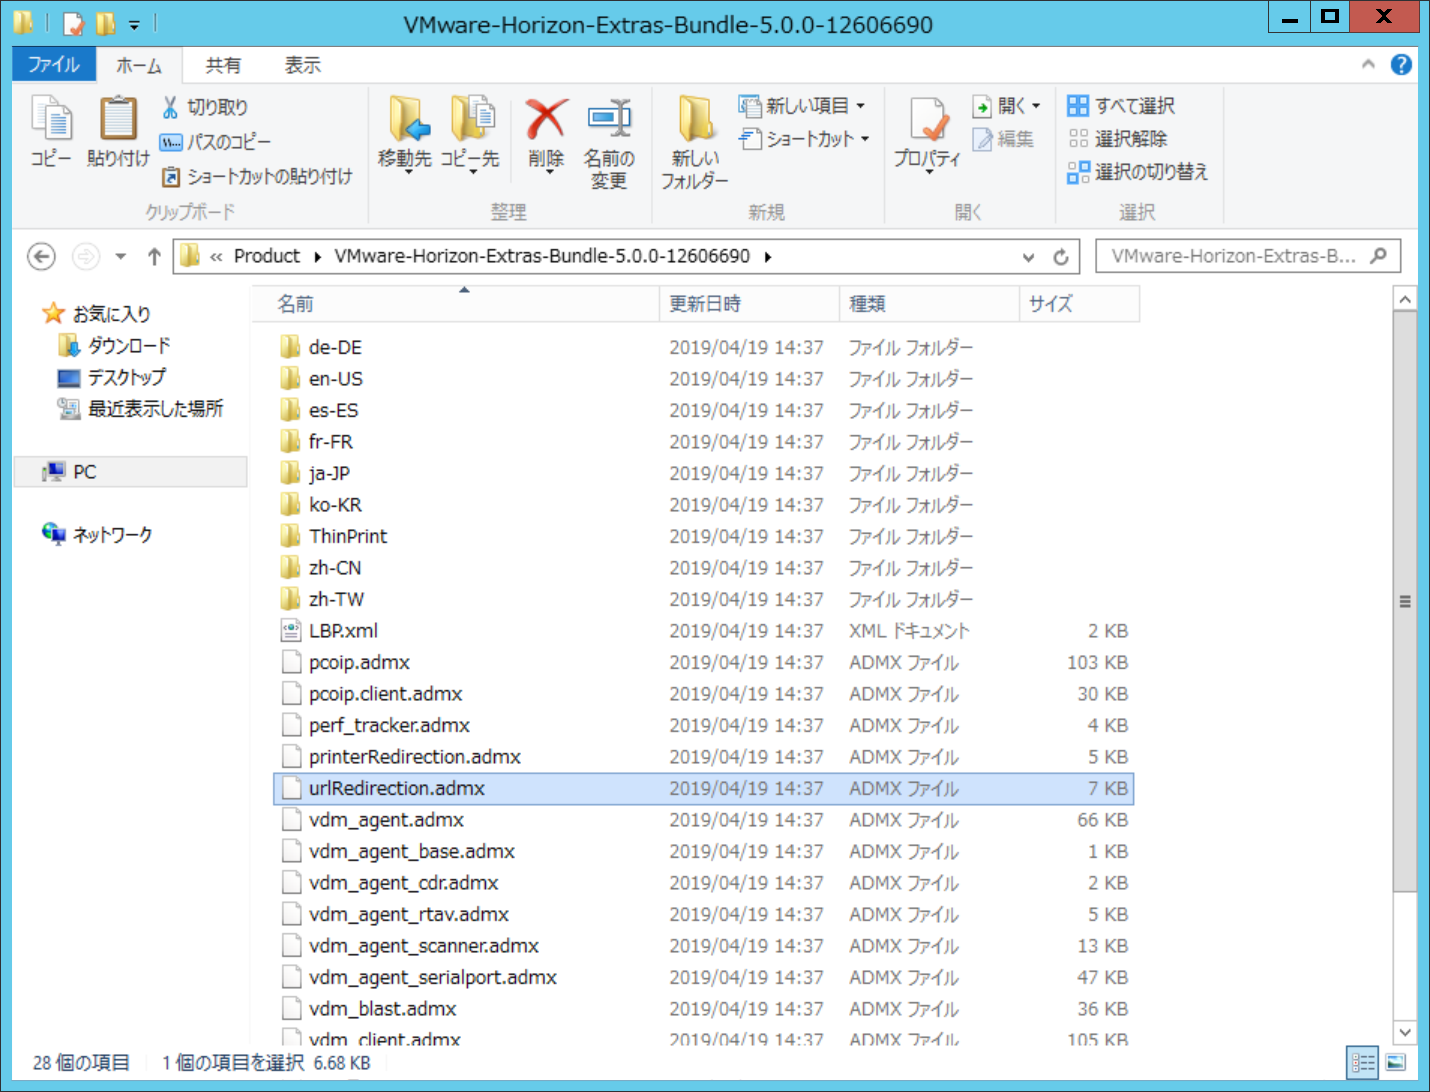Open the ファイル (File) tab

click(x=54, y=65)
